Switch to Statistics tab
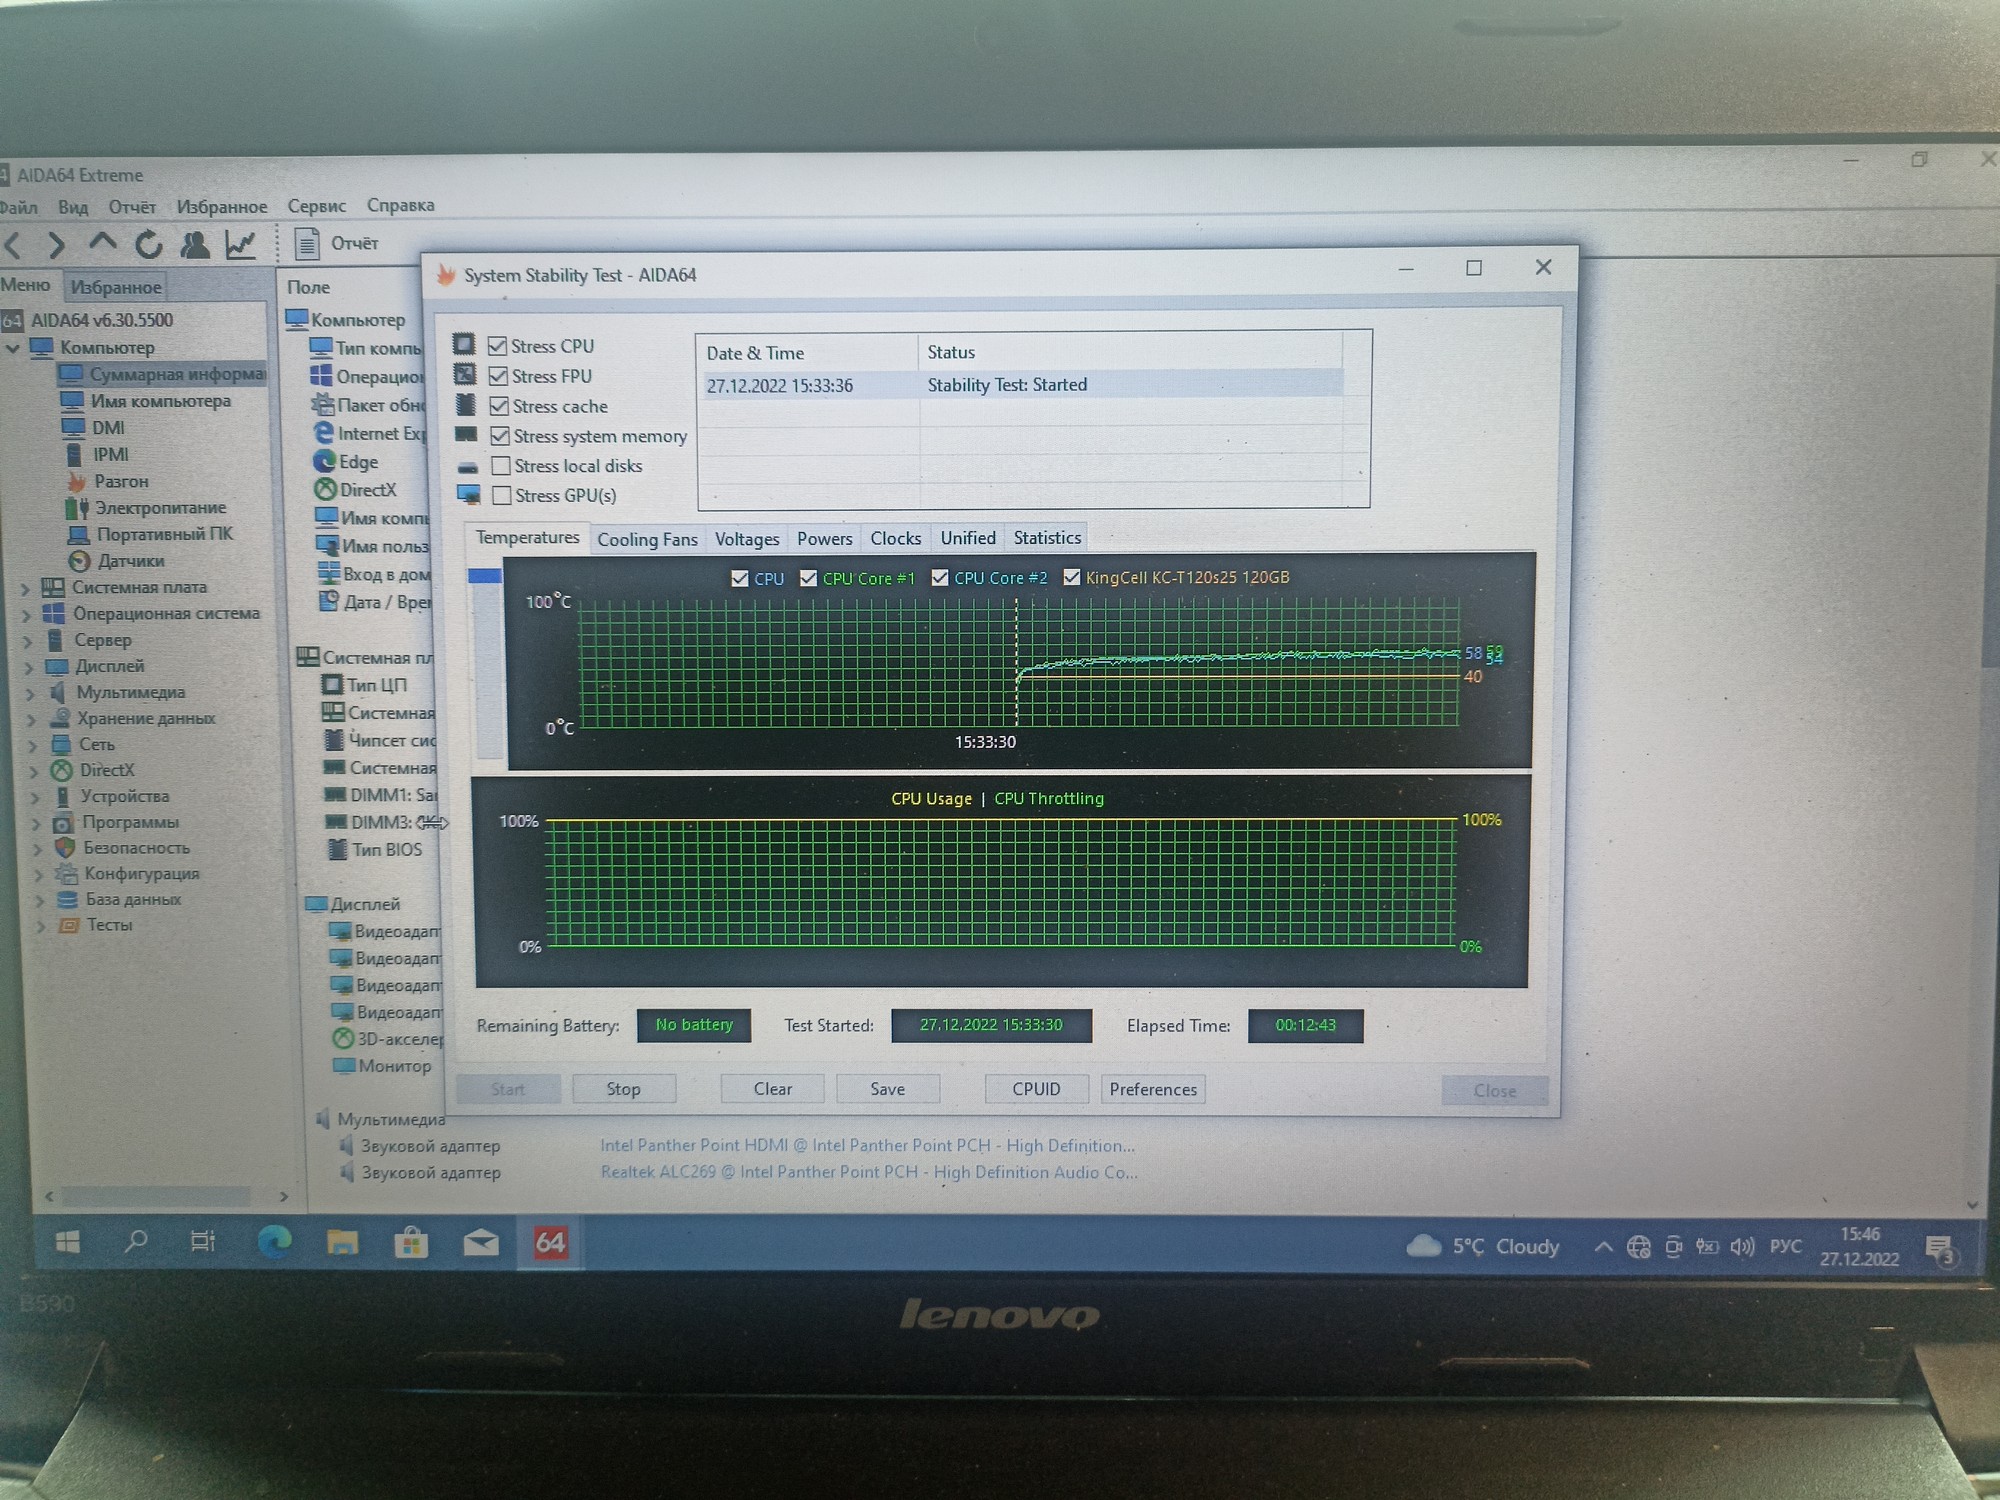The image size is (2000, 1500). (x=1047, y=538)
